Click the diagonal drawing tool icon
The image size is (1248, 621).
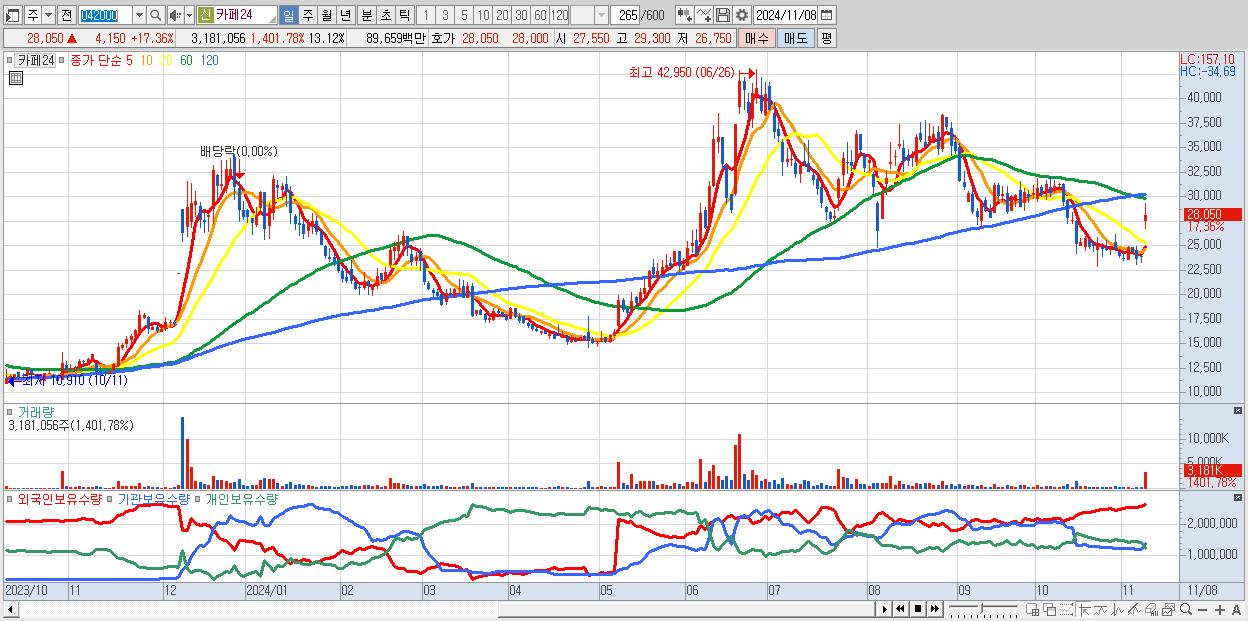click(x=1134, y=610)
